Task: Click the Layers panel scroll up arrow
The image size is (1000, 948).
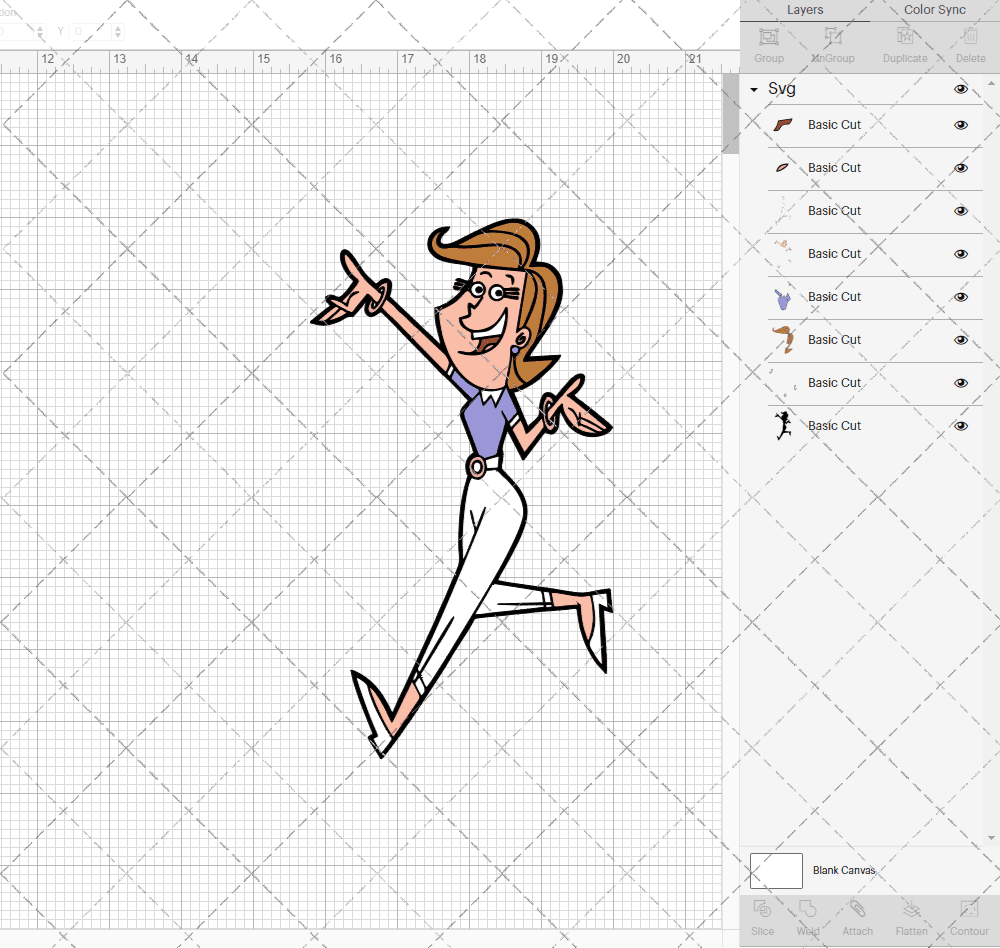Action: pos(990,84)
